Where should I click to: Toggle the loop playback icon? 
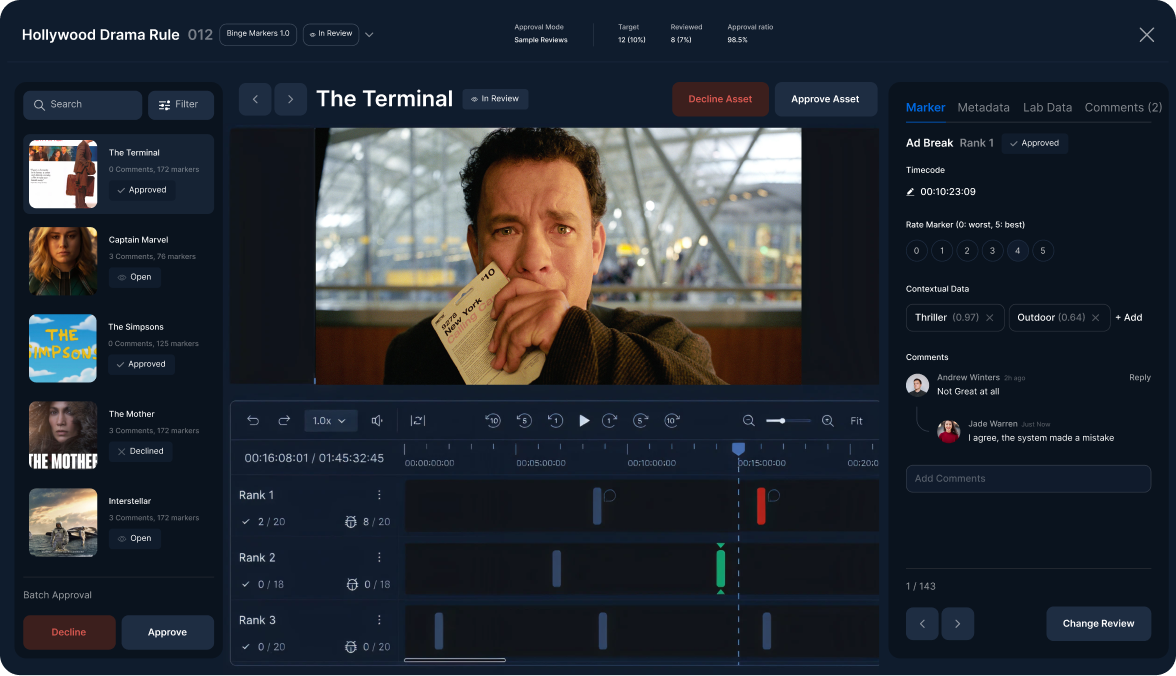pyautogui.click(x=418, y=421)
